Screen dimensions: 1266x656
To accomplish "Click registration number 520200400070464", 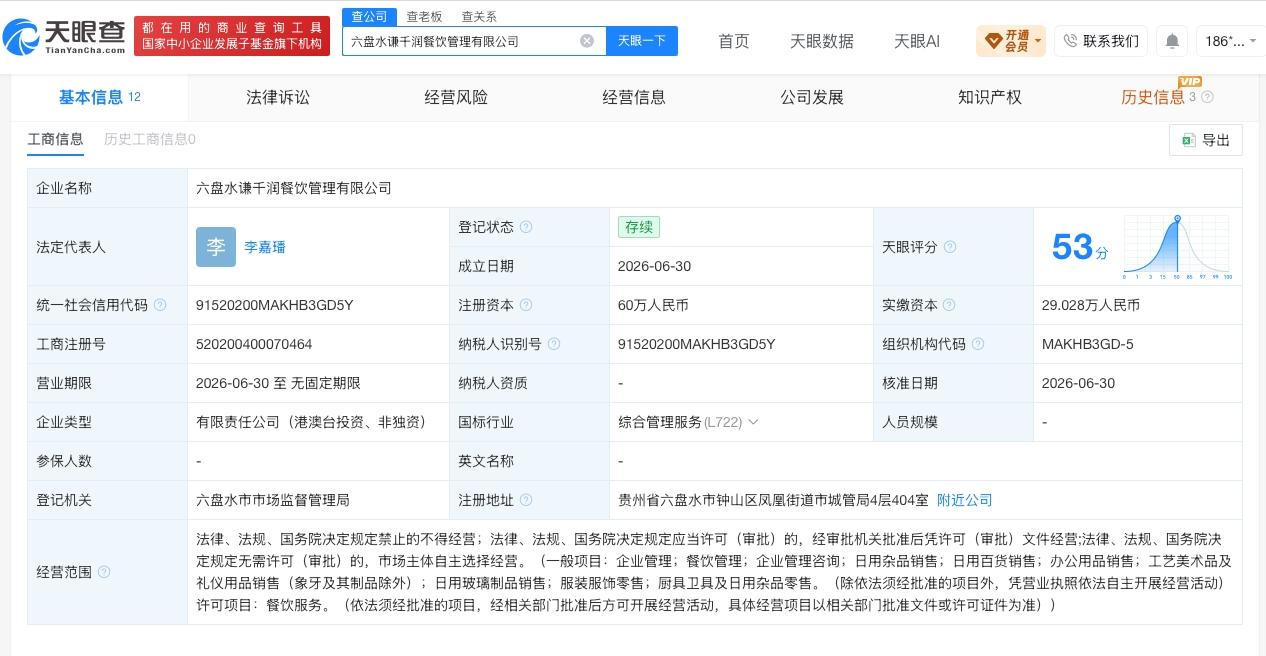I will [x=254, y=344].
